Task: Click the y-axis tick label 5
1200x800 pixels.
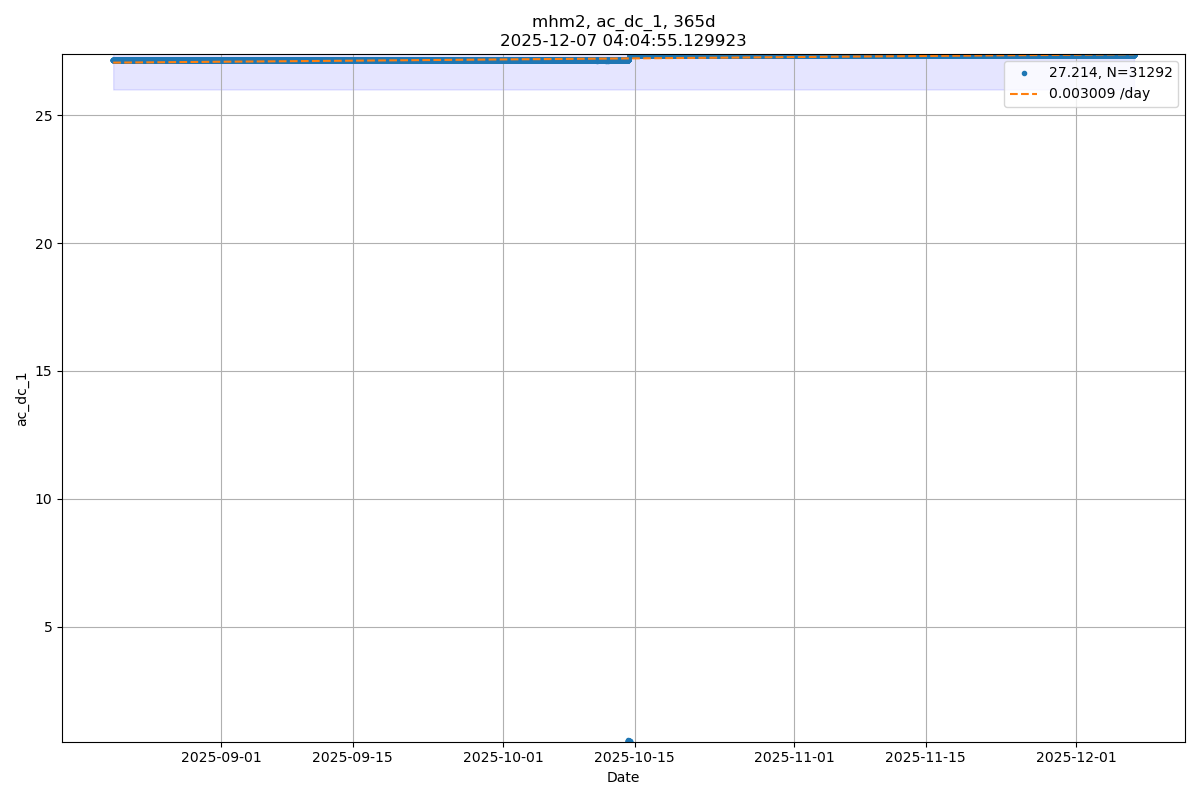Action: click(x=48, y=627)
